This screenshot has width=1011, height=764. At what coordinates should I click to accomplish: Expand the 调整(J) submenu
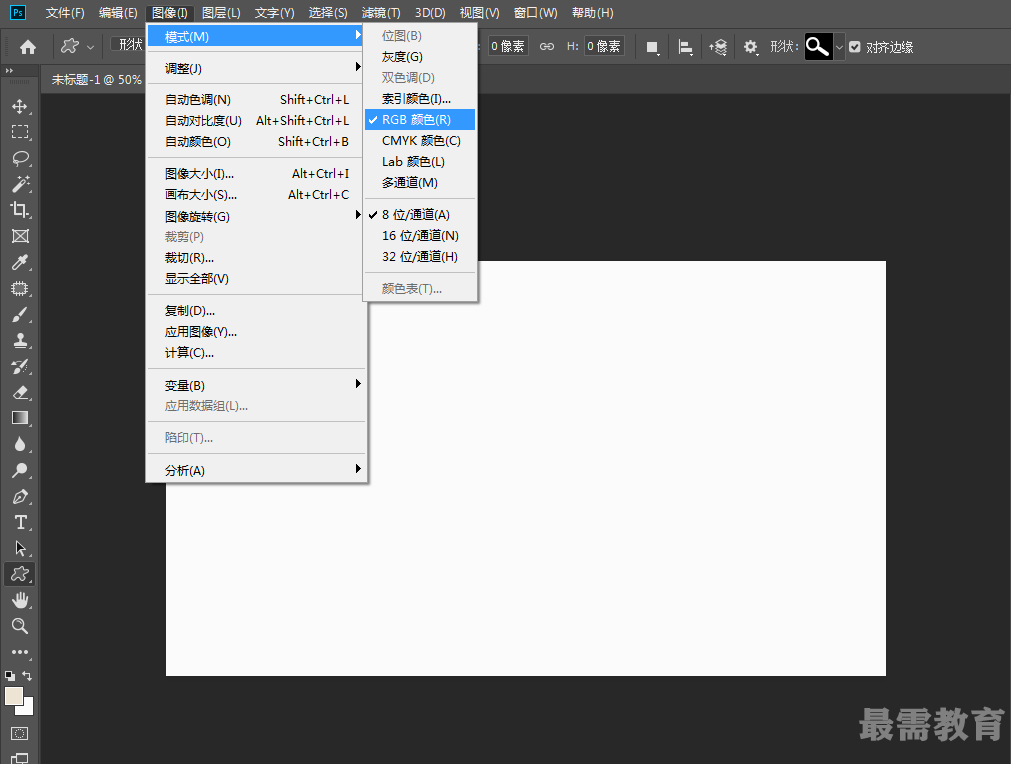[257, 68]
